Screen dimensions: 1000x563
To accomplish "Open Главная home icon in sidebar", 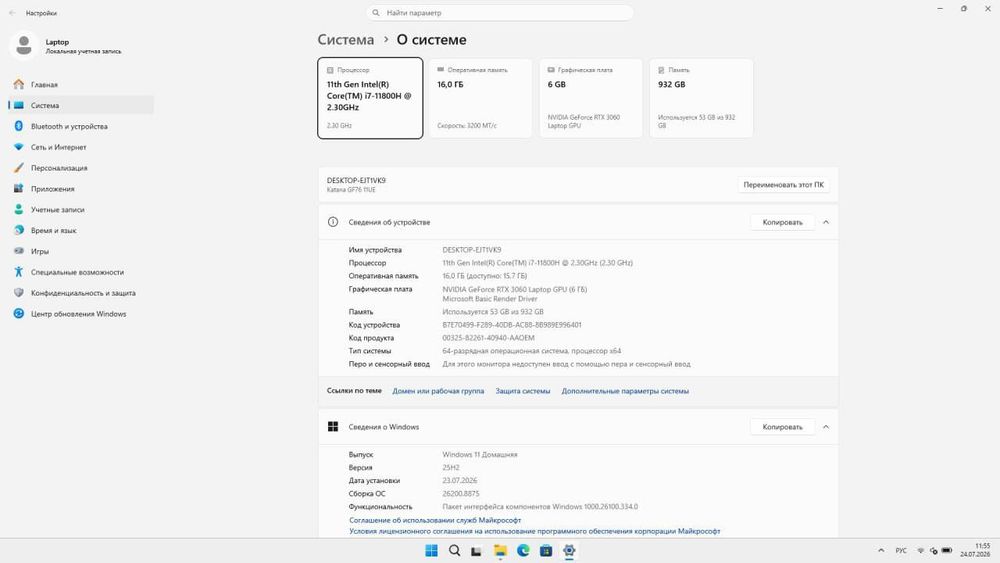I will [x=18, y=84].
